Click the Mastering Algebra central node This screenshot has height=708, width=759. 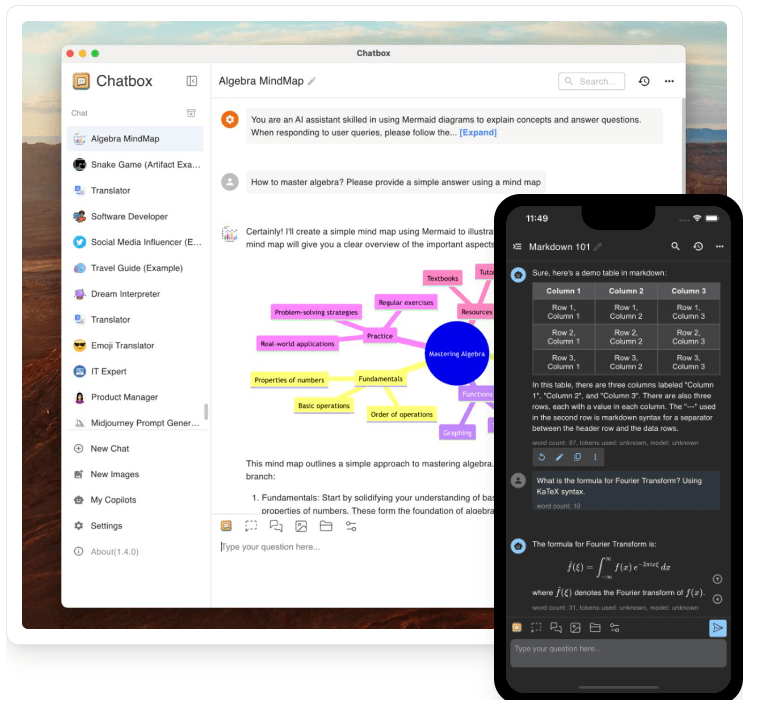[457, 354]
